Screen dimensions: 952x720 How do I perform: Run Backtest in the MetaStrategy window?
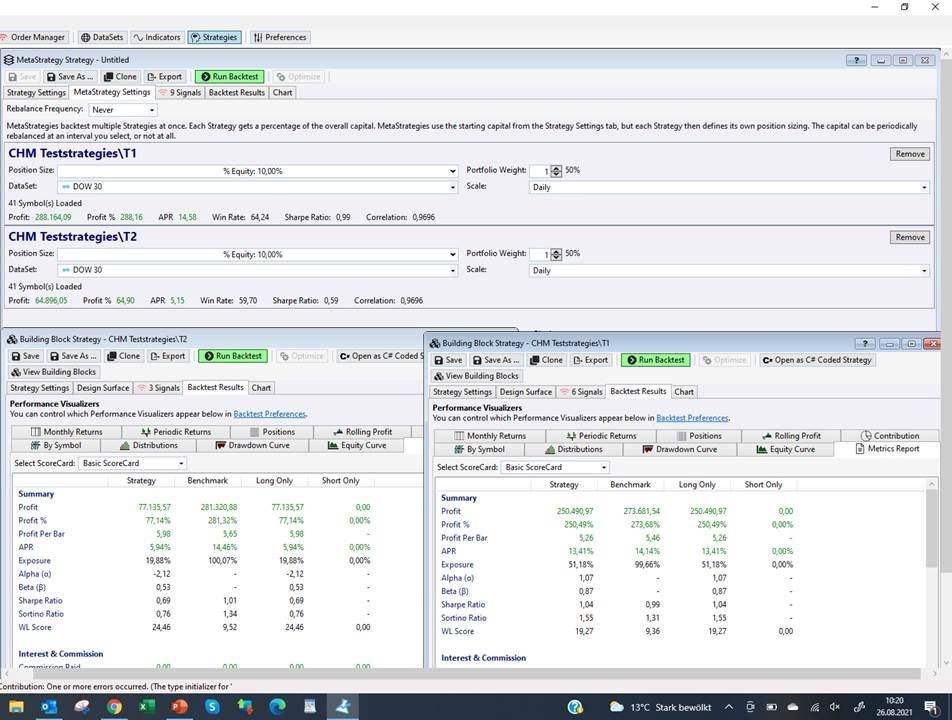click(x=229, y=76)
